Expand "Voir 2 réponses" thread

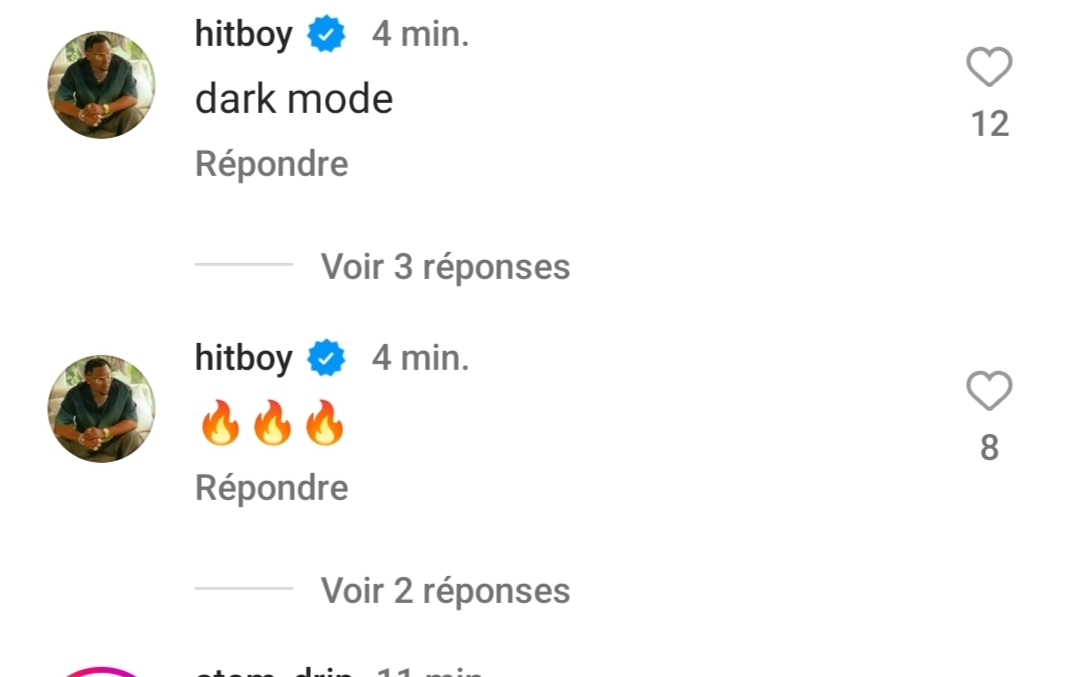coord(445,590)
